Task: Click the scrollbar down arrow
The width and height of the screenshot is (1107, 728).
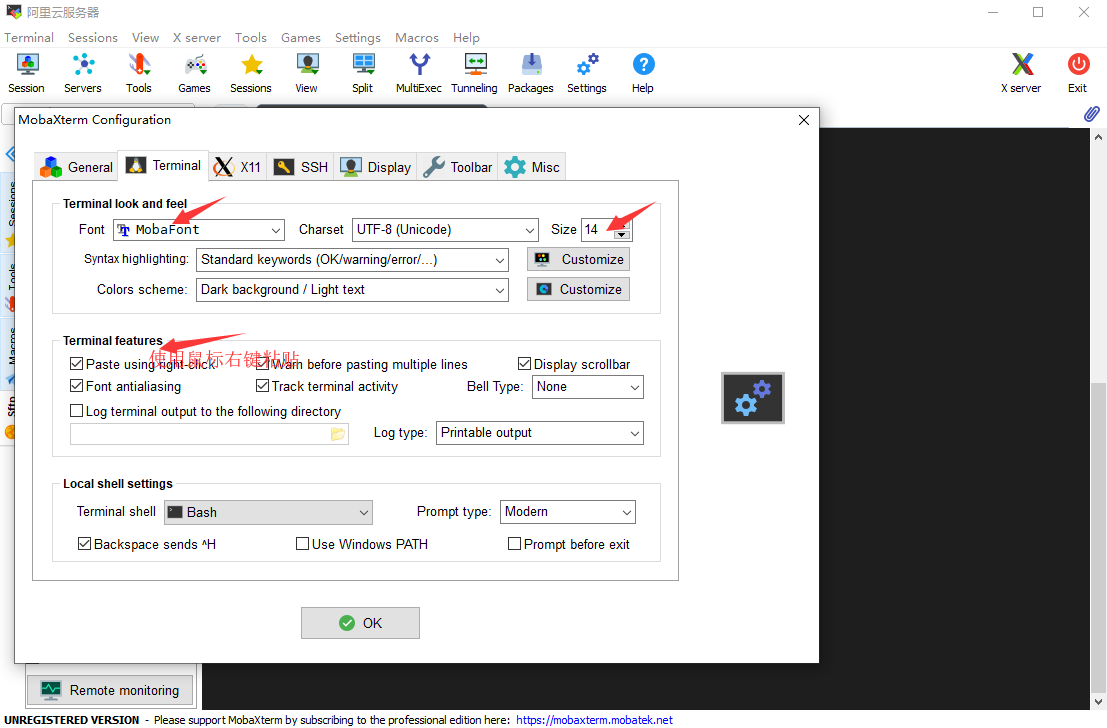Action: coord(1098,702)
